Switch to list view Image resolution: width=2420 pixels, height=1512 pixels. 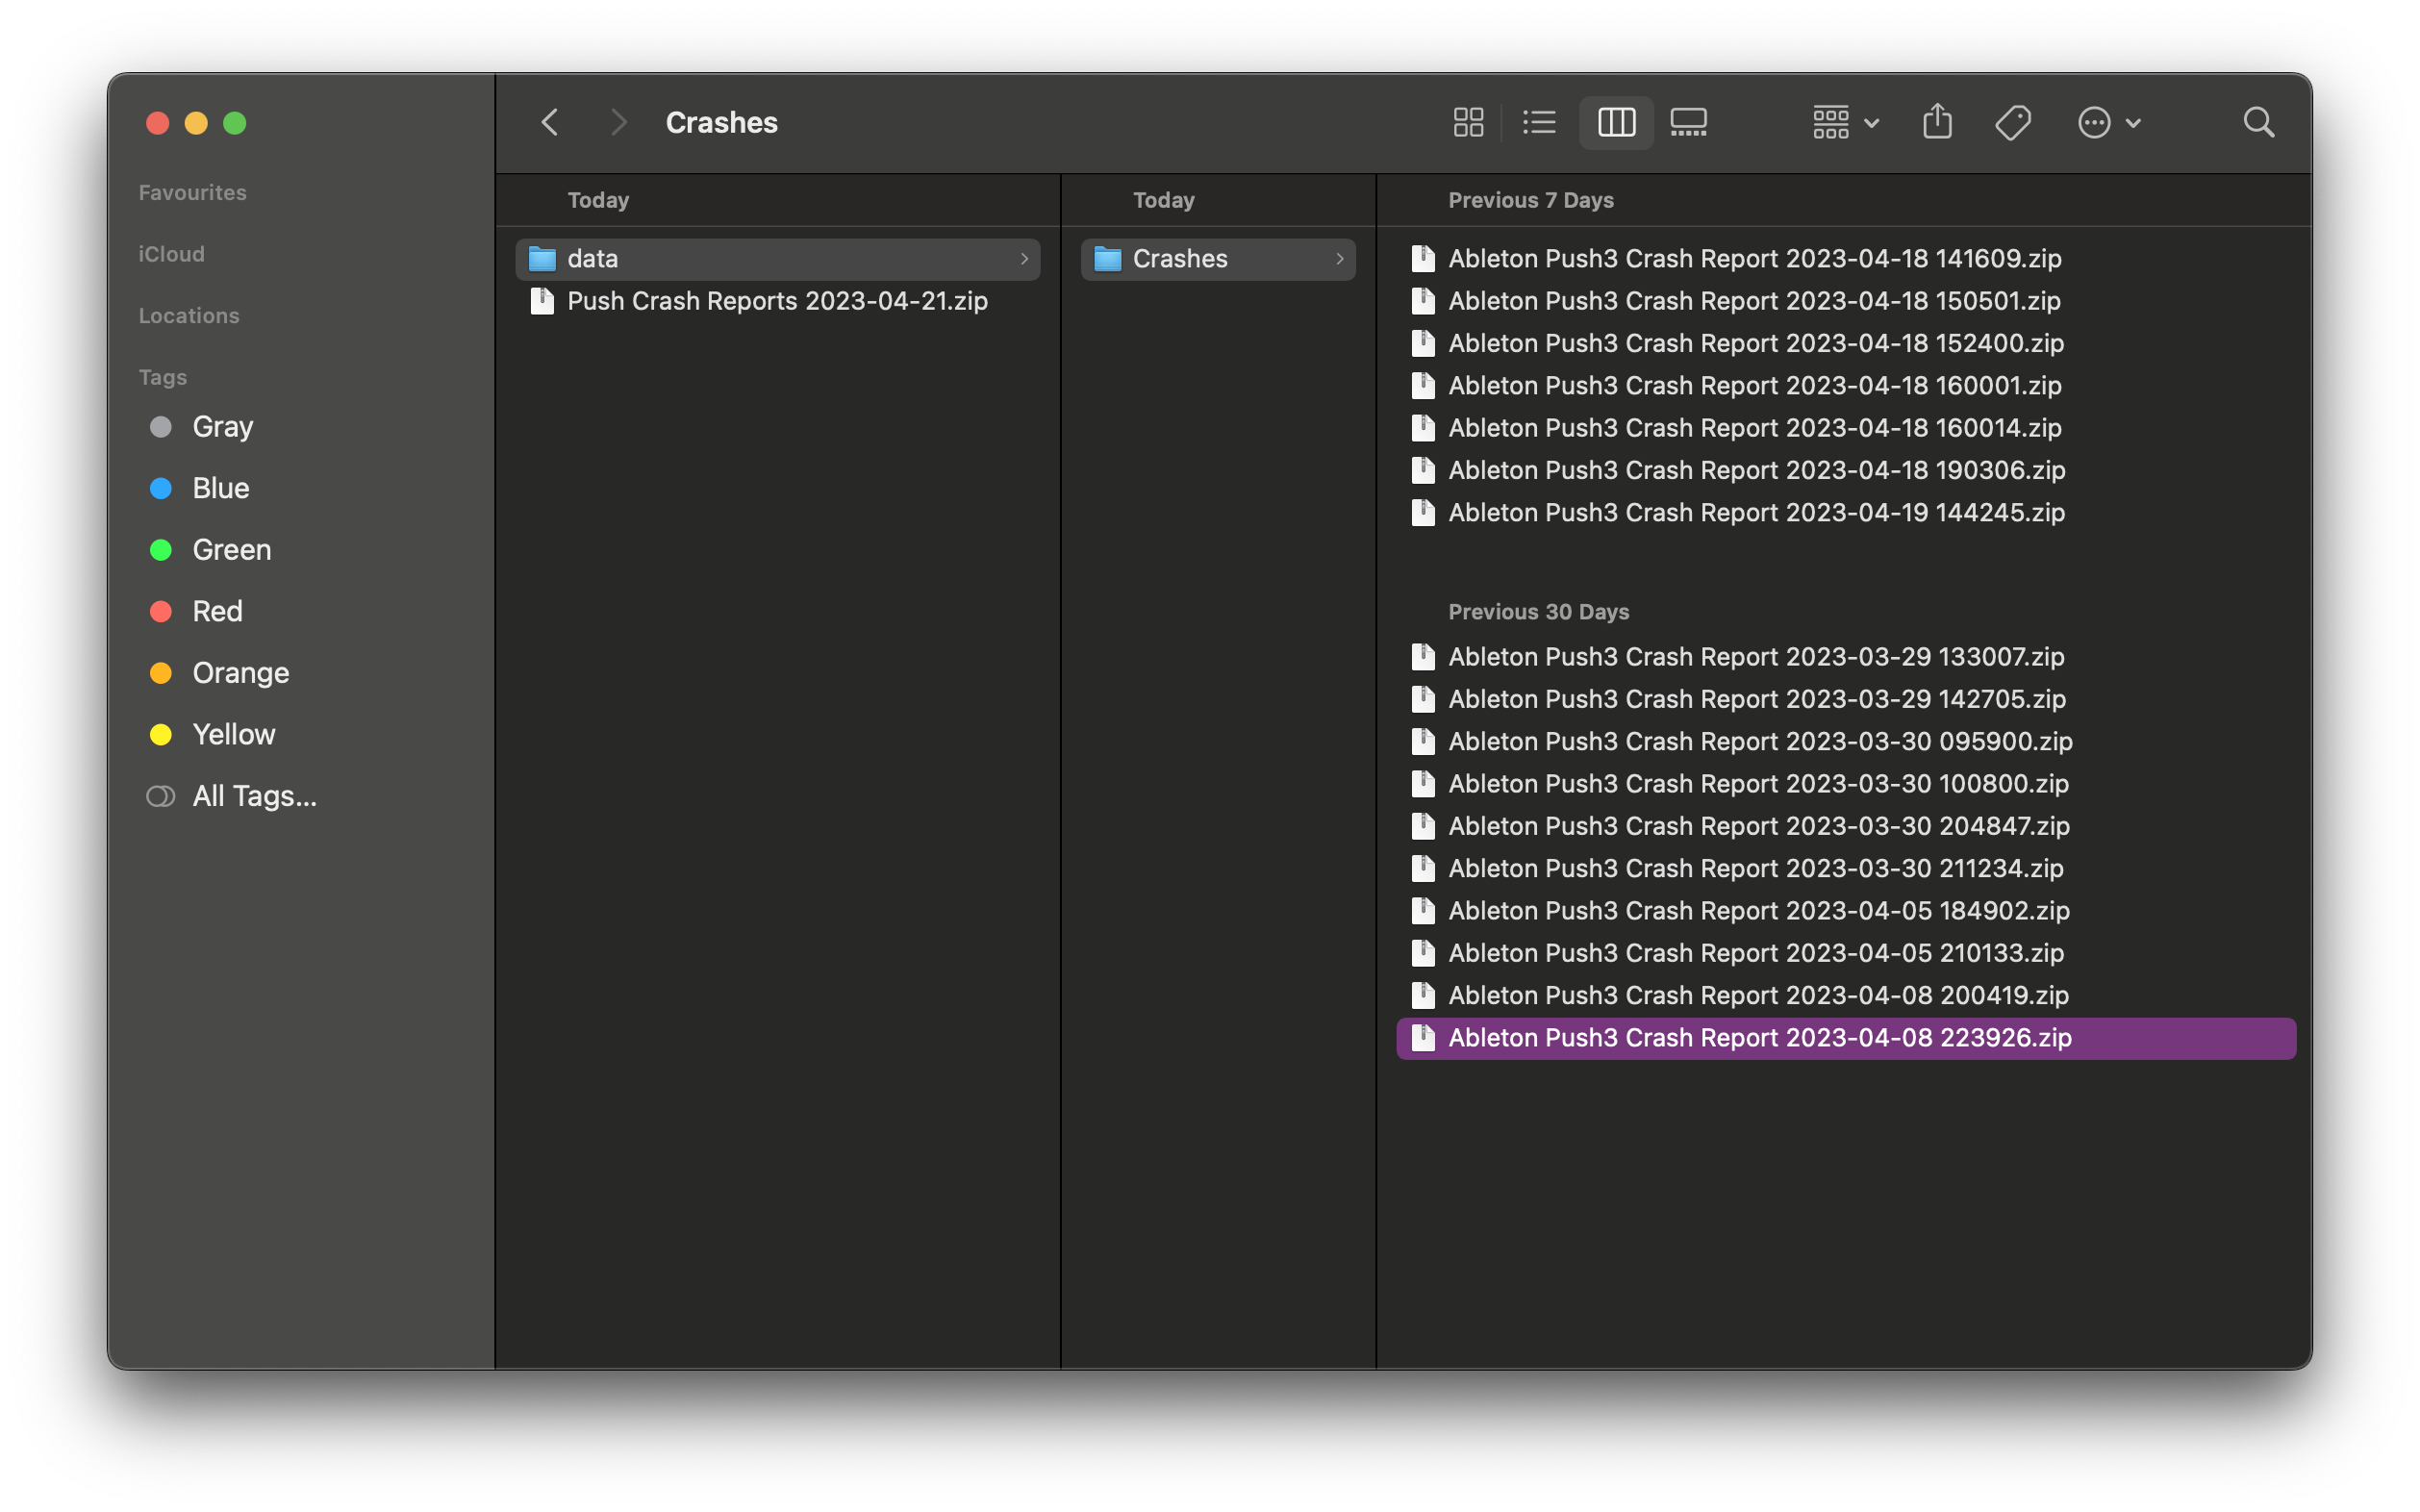pos(1539,123)
